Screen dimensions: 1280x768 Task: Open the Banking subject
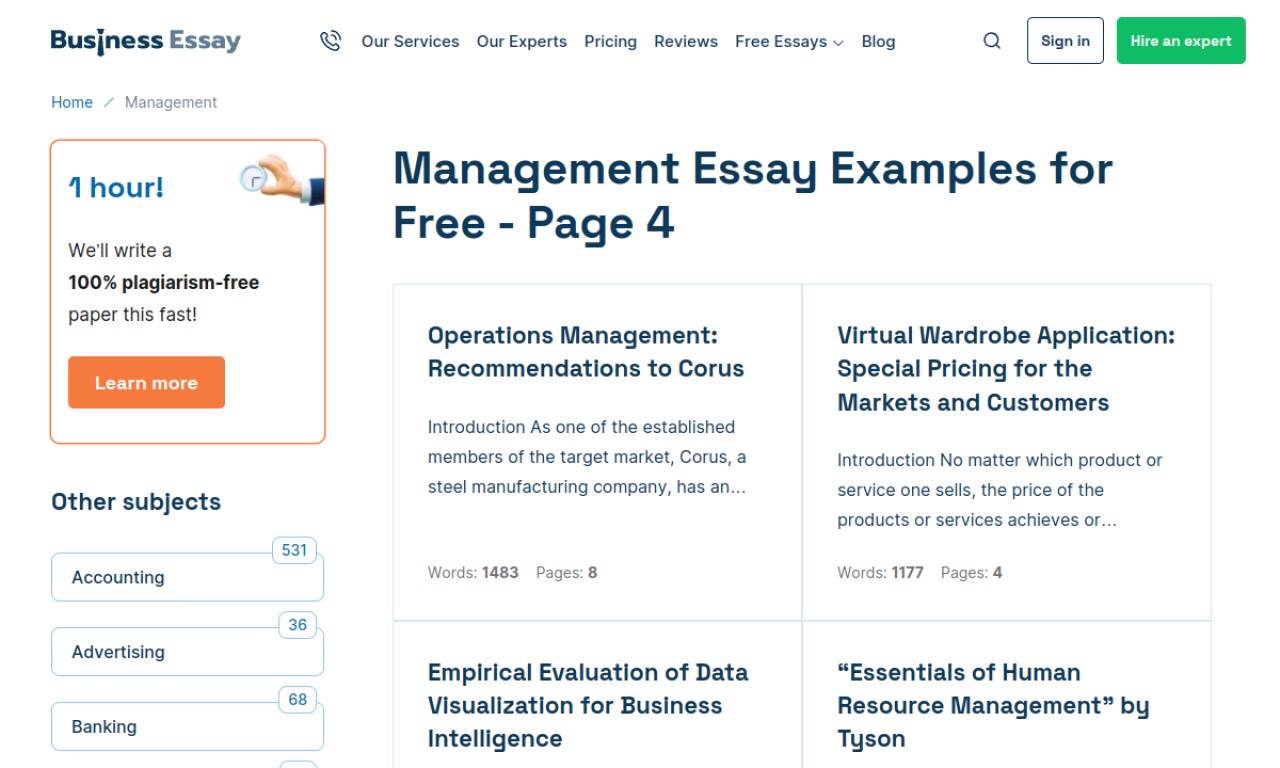click(188, 727)
